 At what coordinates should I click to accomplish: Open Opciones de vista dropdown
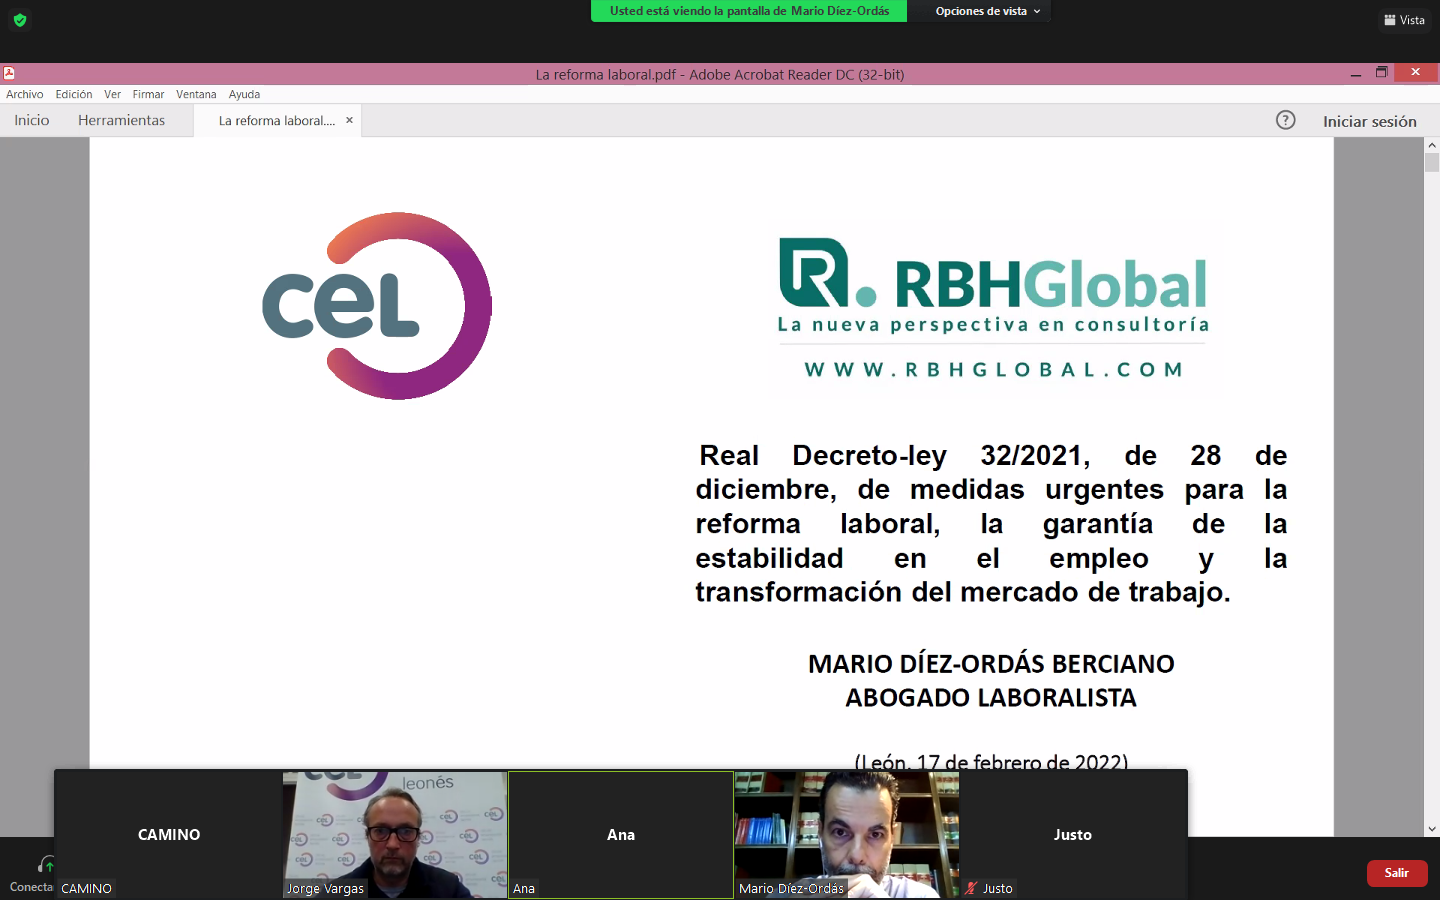pos(988,11)
